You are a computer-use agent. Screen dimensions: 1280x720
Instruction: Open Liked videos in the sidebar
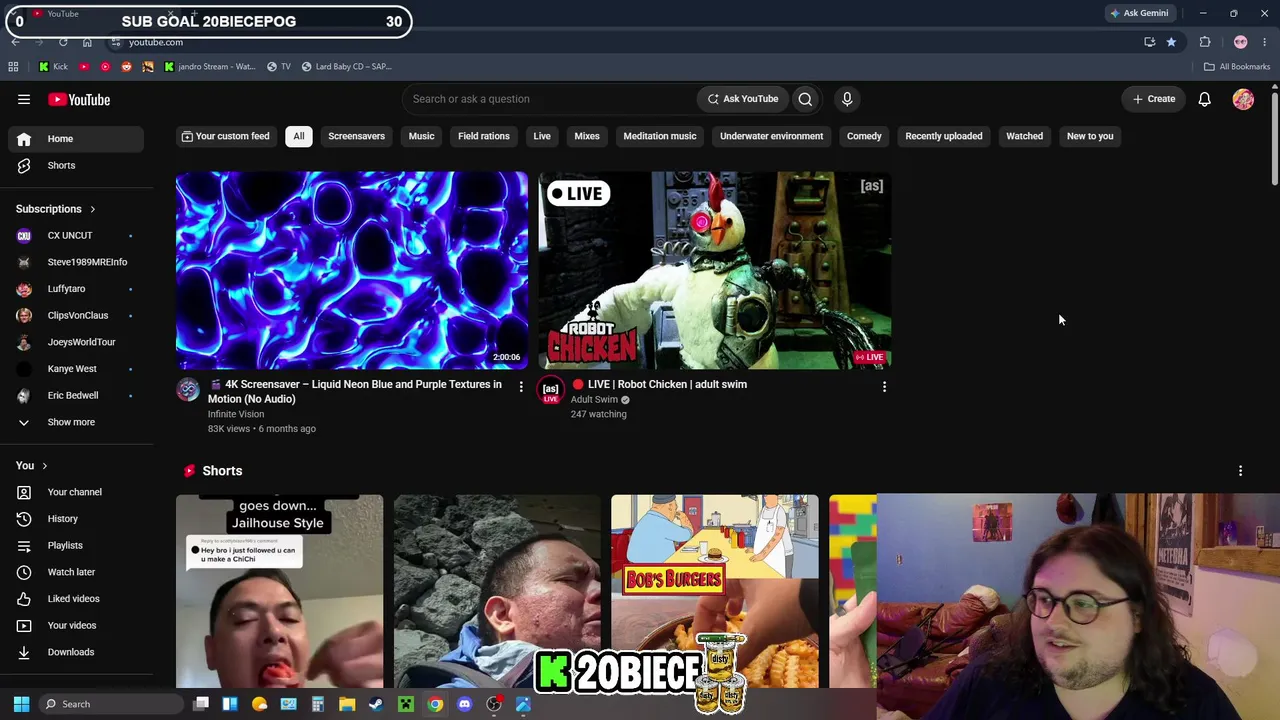click(x=72, y=599)
